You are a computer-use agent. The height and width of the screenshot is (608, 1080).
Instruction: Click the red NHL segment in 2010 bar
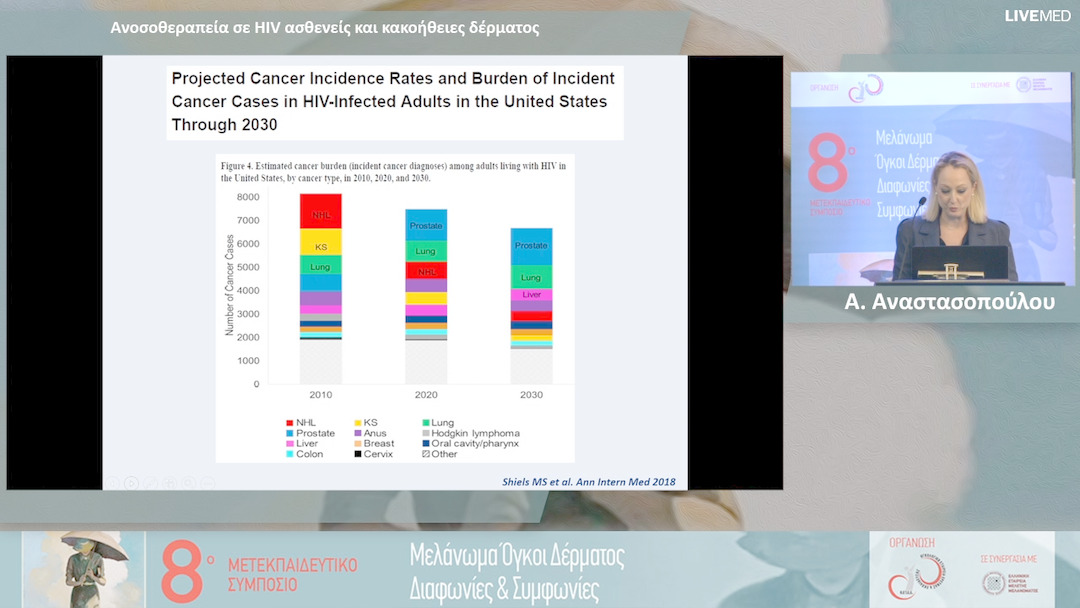(x=320, y=211)
